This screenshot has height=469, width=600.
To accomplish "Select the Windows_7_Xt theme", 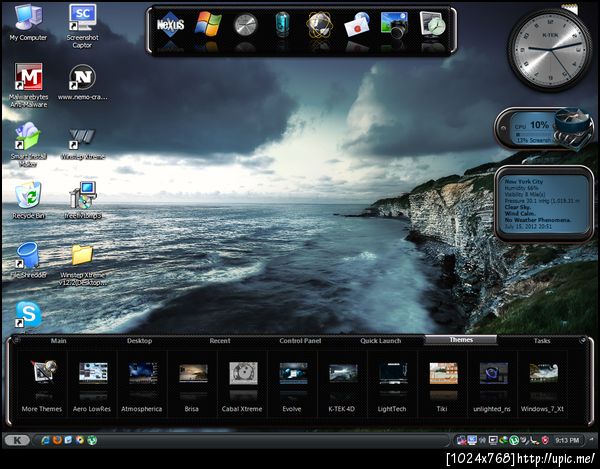I will [x=542, y=386].
